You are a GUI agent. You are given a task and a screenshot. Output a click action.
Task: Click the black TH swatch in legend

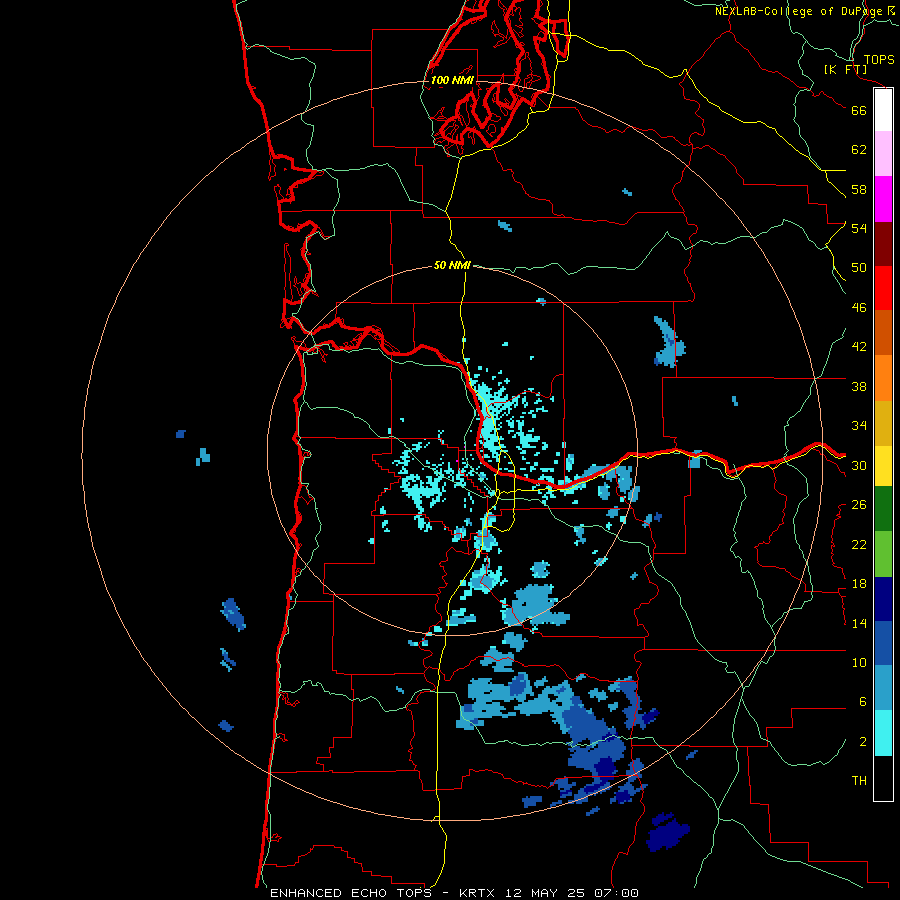[x=883, y=778]
